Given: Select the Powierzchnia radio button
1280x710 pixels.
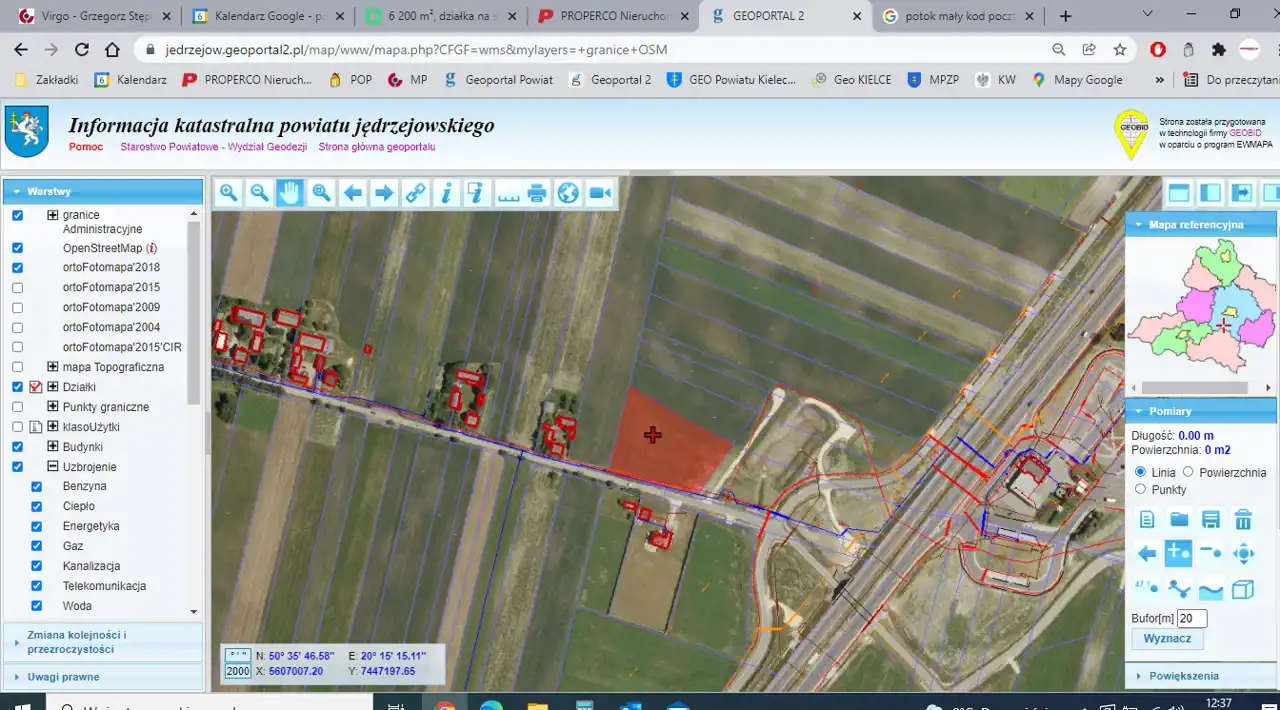Looking at the screenshot, I should click(1189, 472).
